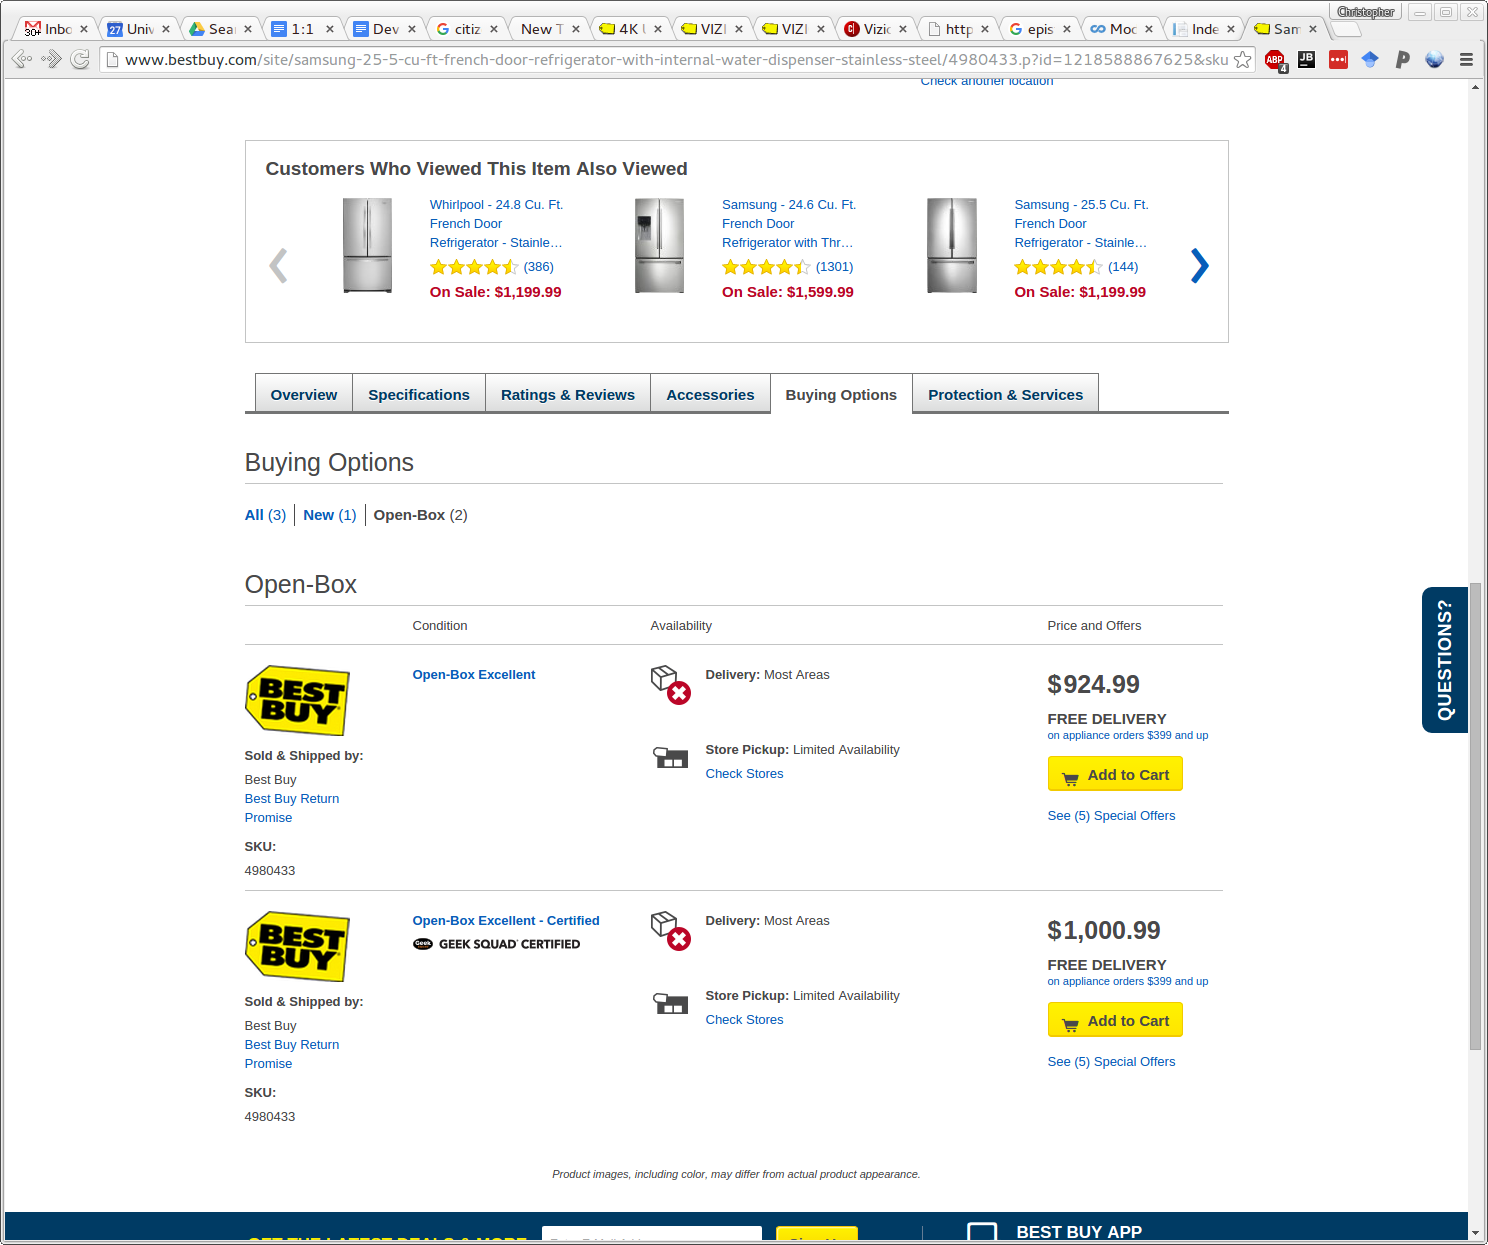Open Samsung 25.5 Cu. Ft. French Door link
Viewport: 1488px width, 1245px height.
click(1081, 224)
